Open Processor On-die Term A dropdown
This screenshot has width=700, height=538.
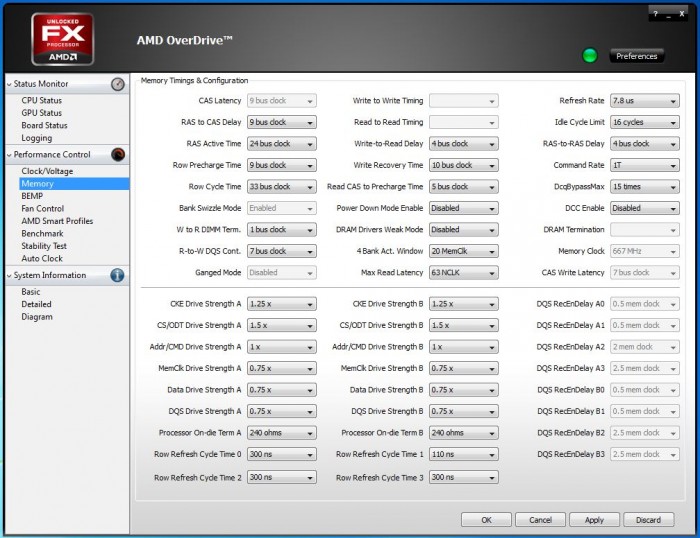[282, 433]
